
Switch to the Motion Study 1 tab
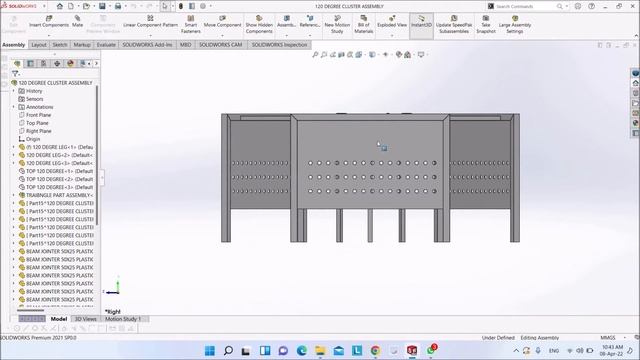pyautogui.click(x=123, y=319)
